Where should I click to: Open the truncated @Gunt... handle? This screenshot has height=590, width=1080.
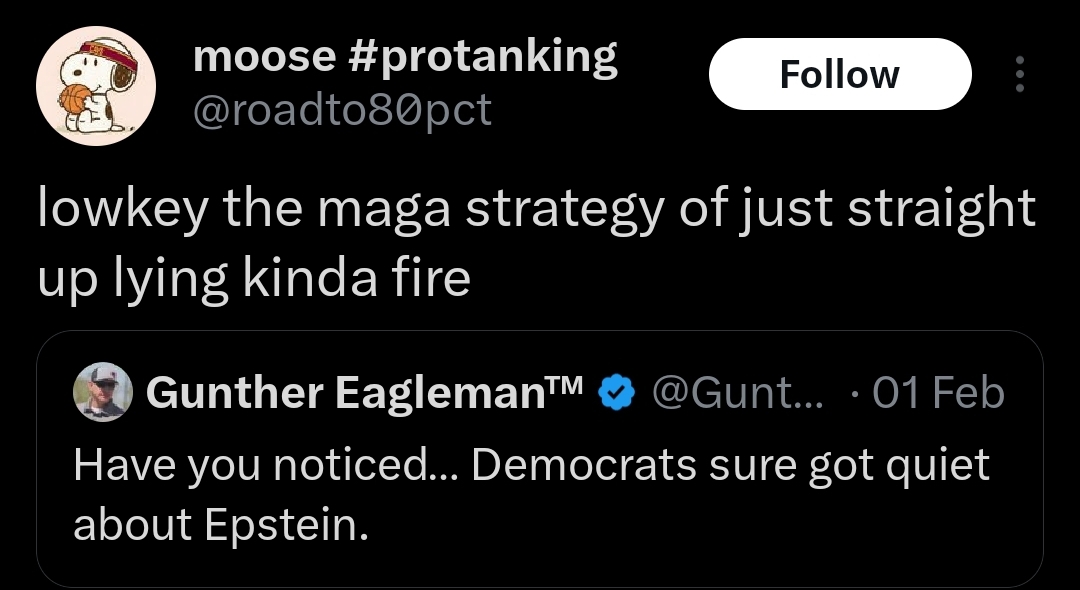[738, 393]
